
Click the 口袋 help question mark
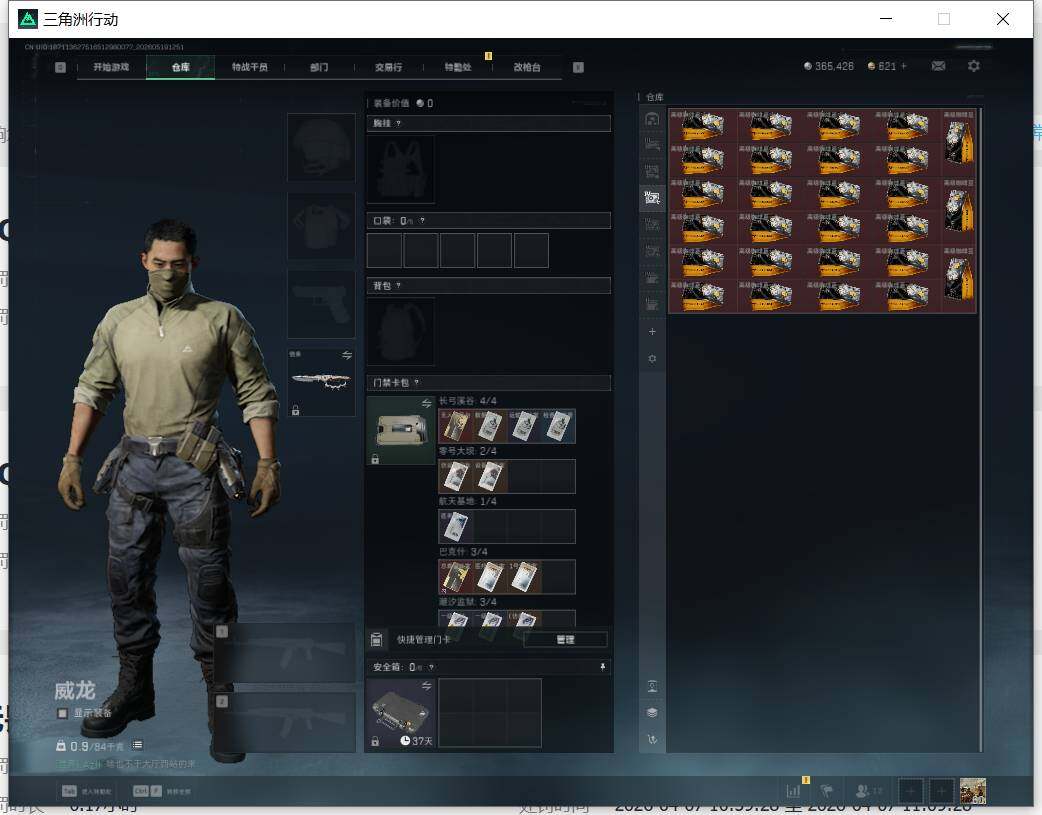422,221
